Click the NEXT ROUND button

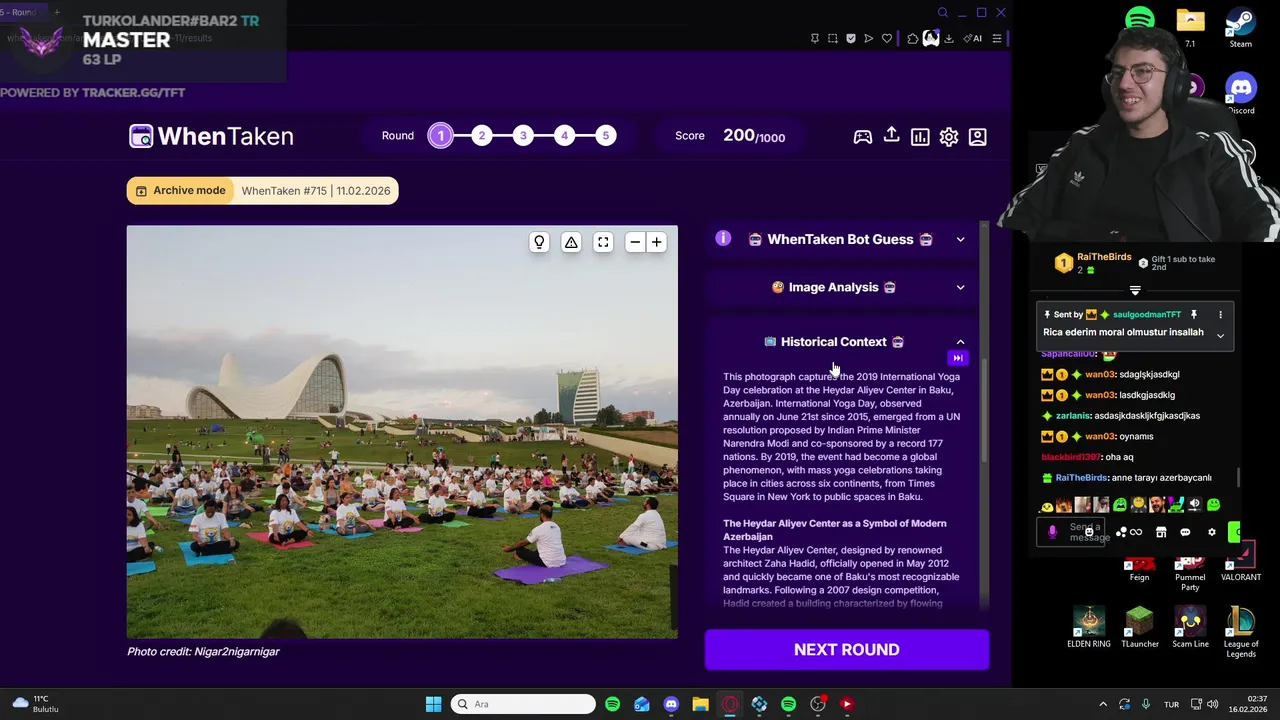[x=847, y=650]
